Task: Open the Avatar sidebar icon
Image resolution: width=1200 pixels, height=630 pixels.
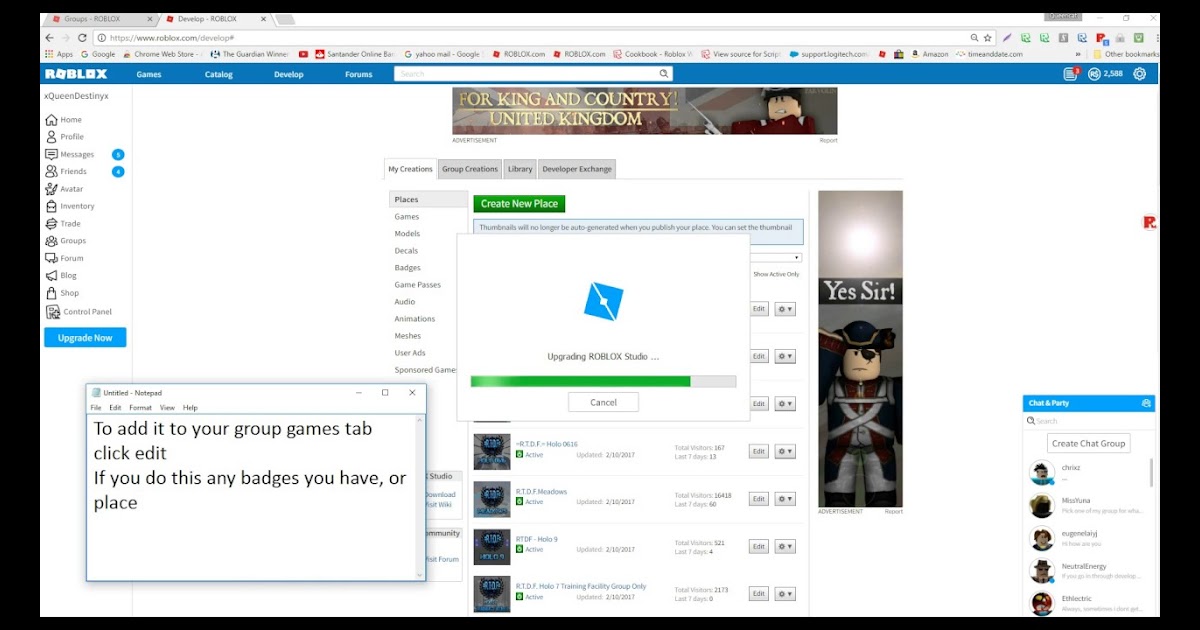Action: (51, 189)
